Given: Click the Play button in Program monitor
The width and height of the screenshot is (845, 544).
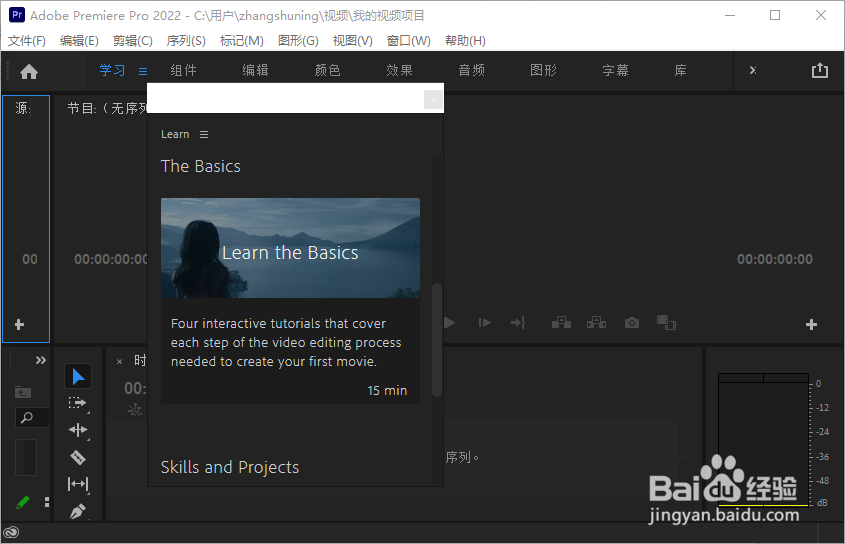Looking at the screenshot, I should click(x=449, y=323).
